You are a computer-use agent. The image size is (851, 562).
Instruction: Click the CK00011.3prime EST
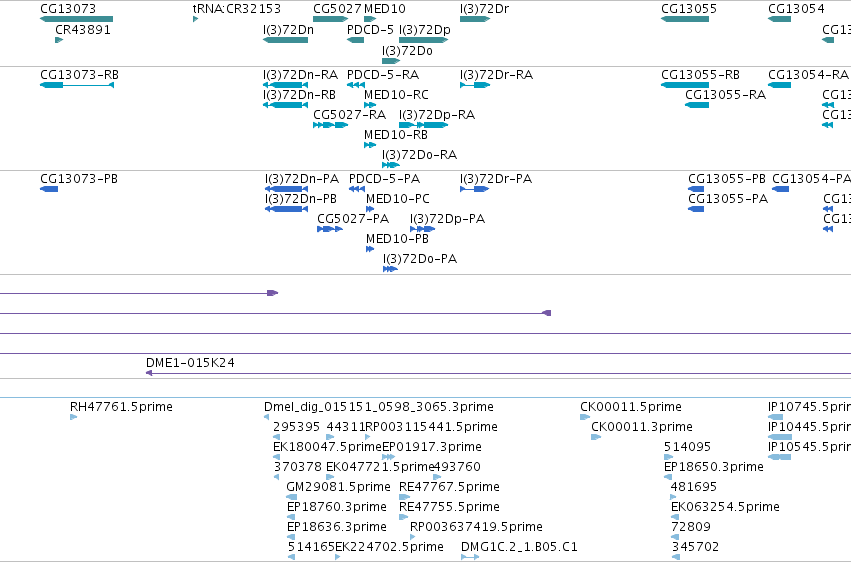pos(596,437)
